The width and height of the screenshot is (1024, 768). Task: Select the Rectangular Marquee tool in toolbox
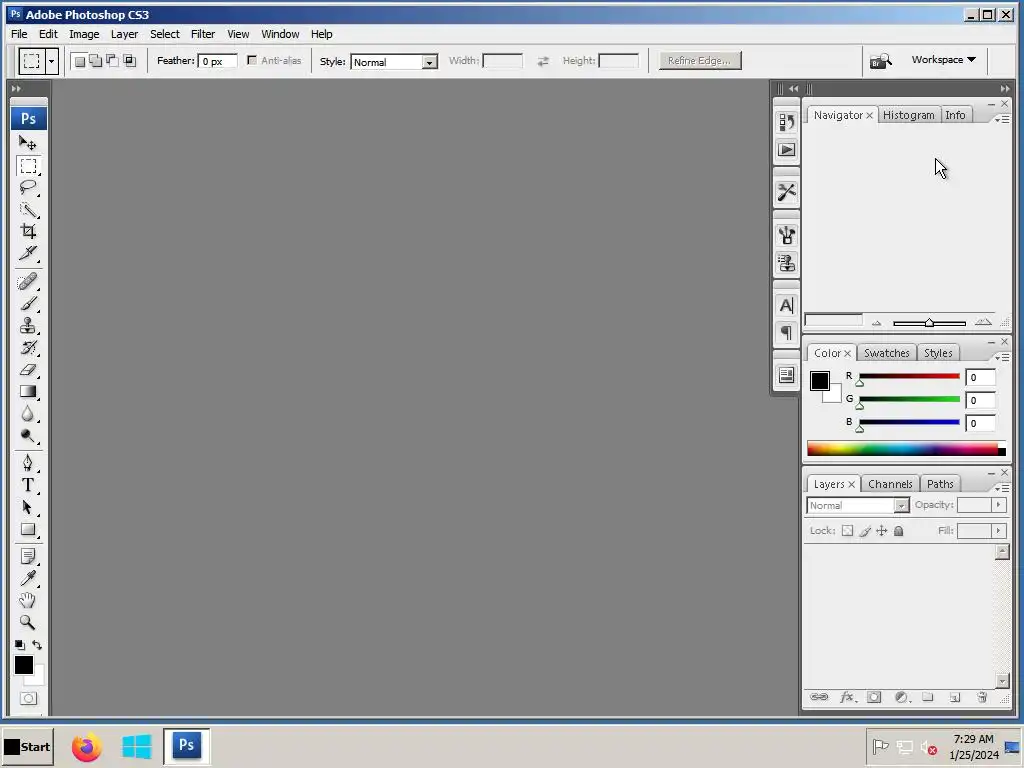pos(27,166)
